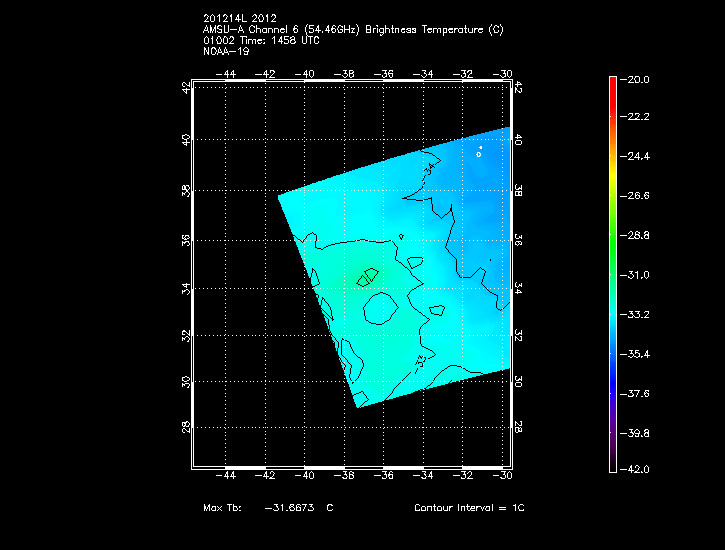Click the NOAA-19 satellite label

tap(224, 52)
